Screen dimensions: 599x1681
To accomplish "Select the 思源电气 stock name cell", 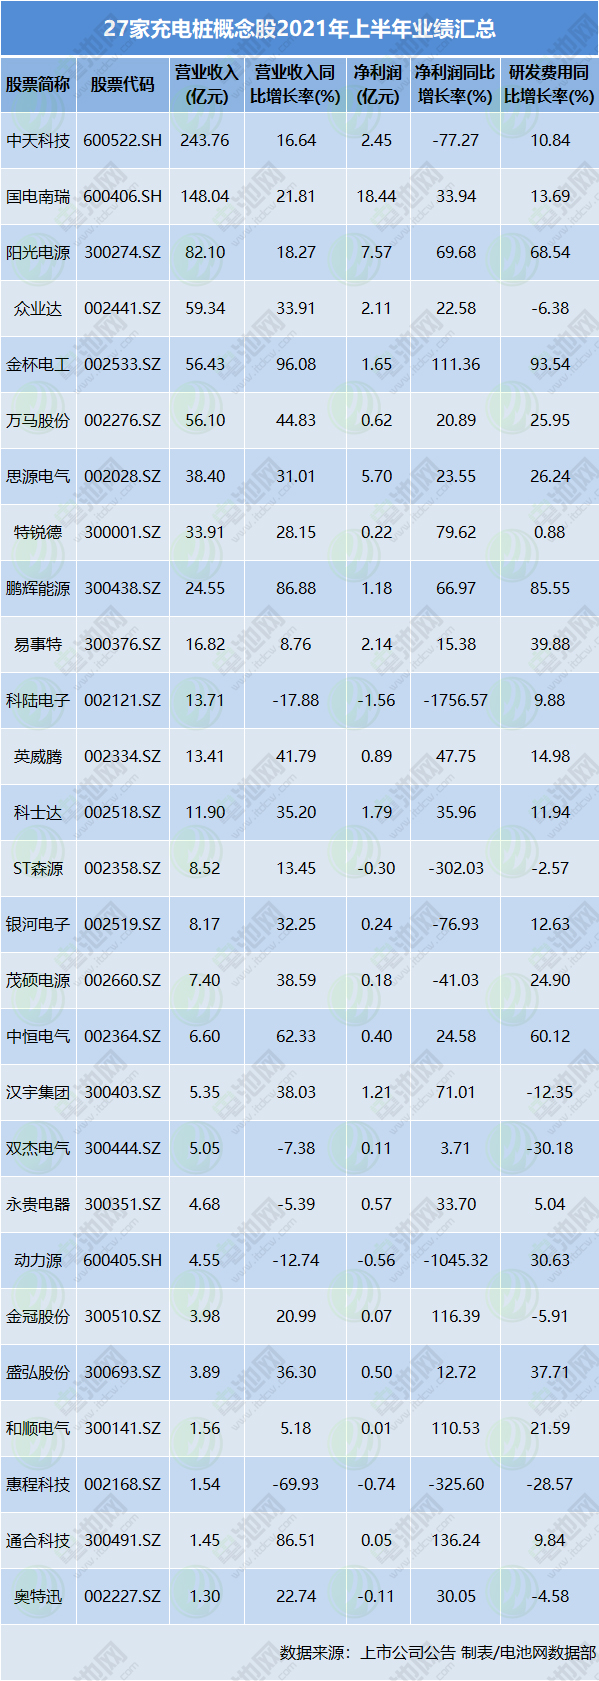I will (x=38, y=476).
